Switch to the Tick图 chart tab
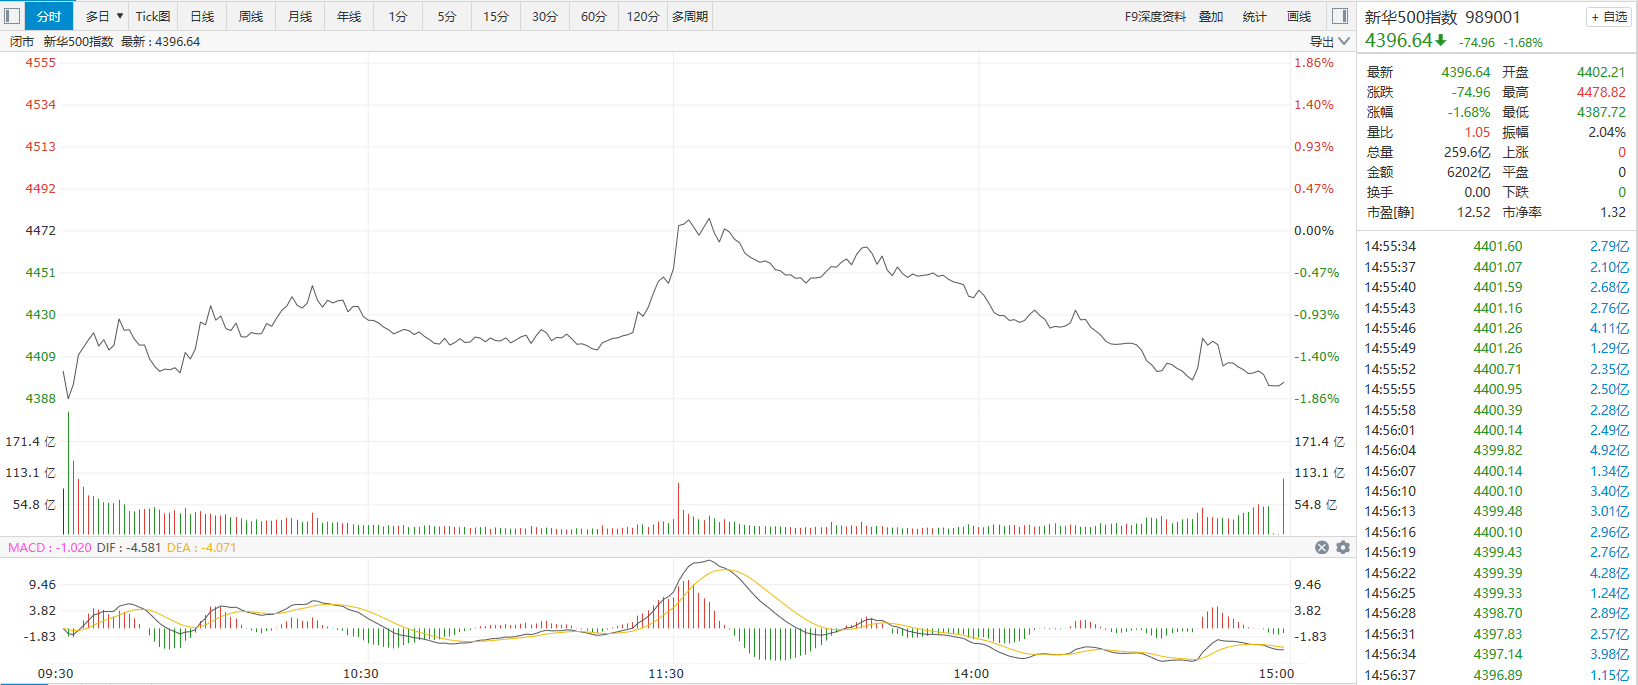Image resolution: width=1638 pixels, height=685 pixels. pos(153,16)
